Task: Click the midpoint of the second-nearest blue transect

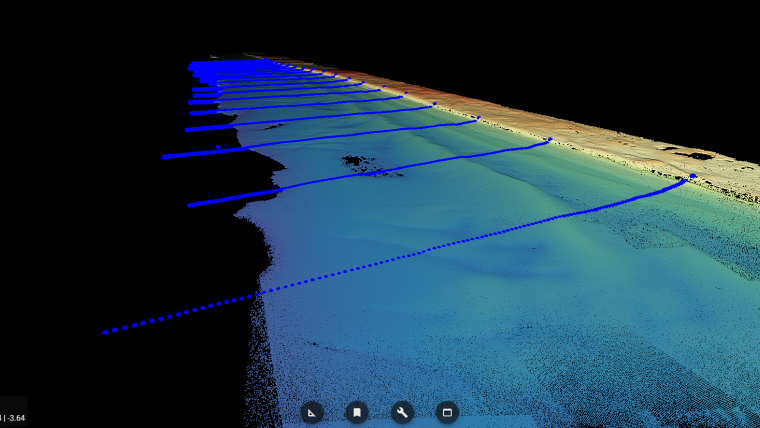Action: click(x=370, y=173)
